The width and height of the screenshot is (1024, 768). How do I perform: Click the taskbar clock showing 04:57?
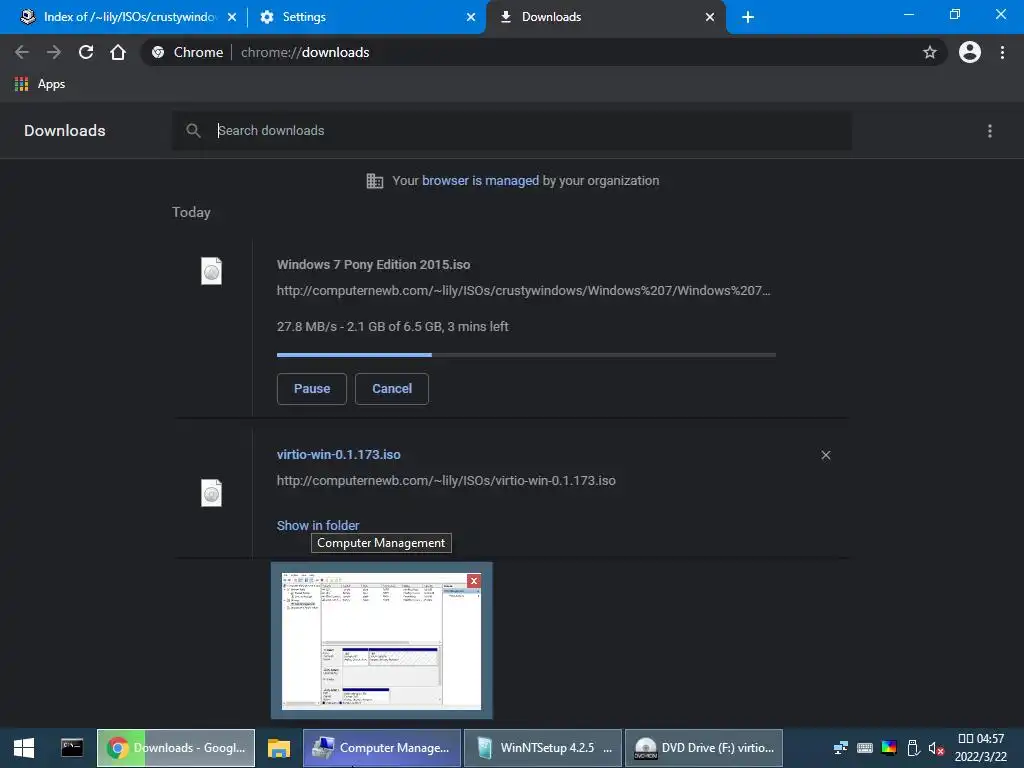(x=980, y=748)
